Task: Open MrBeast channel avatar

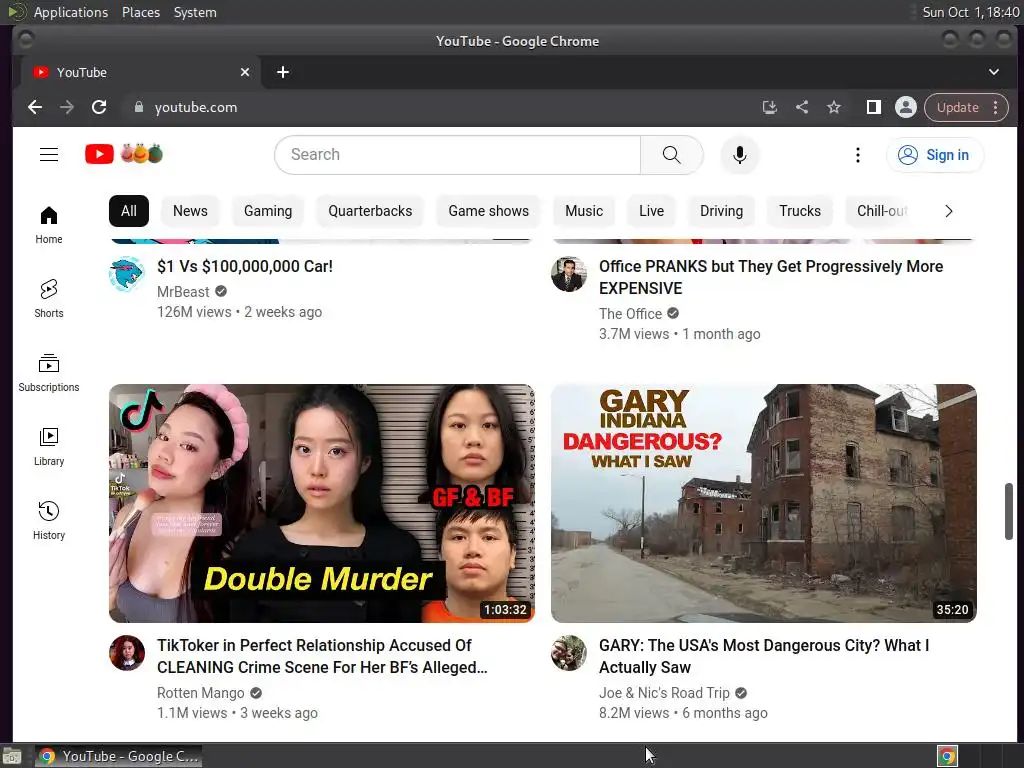Action: click(127, 274)
